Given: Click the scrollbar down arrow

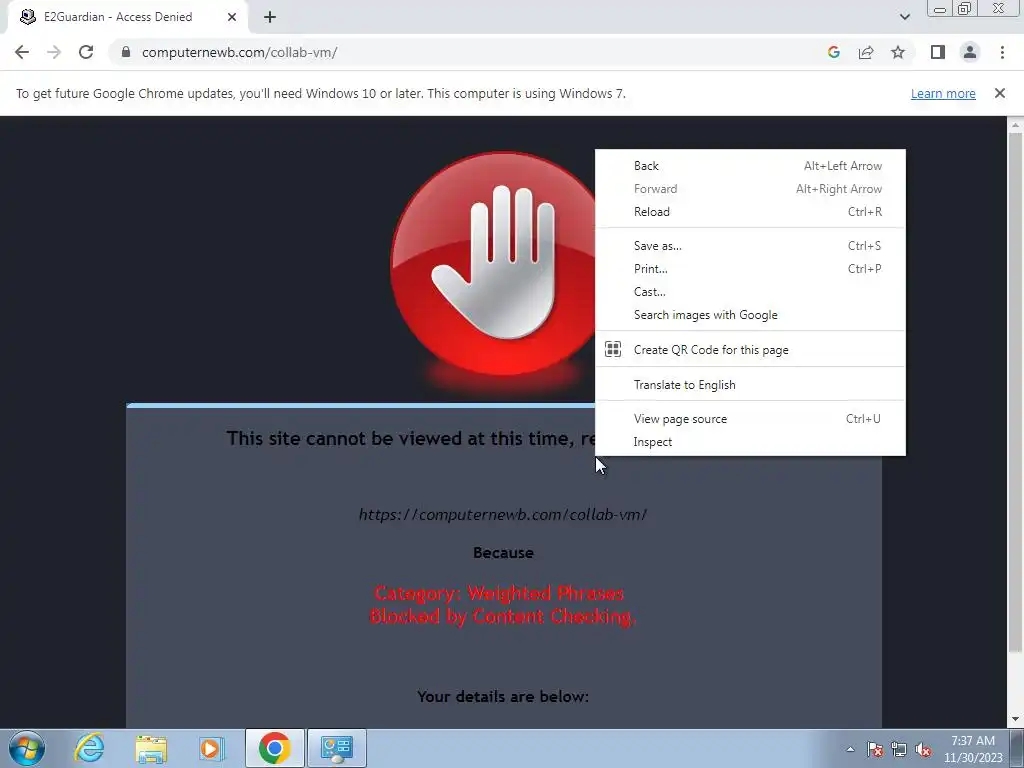Looking at the screenshot, I should point(1015,720).
